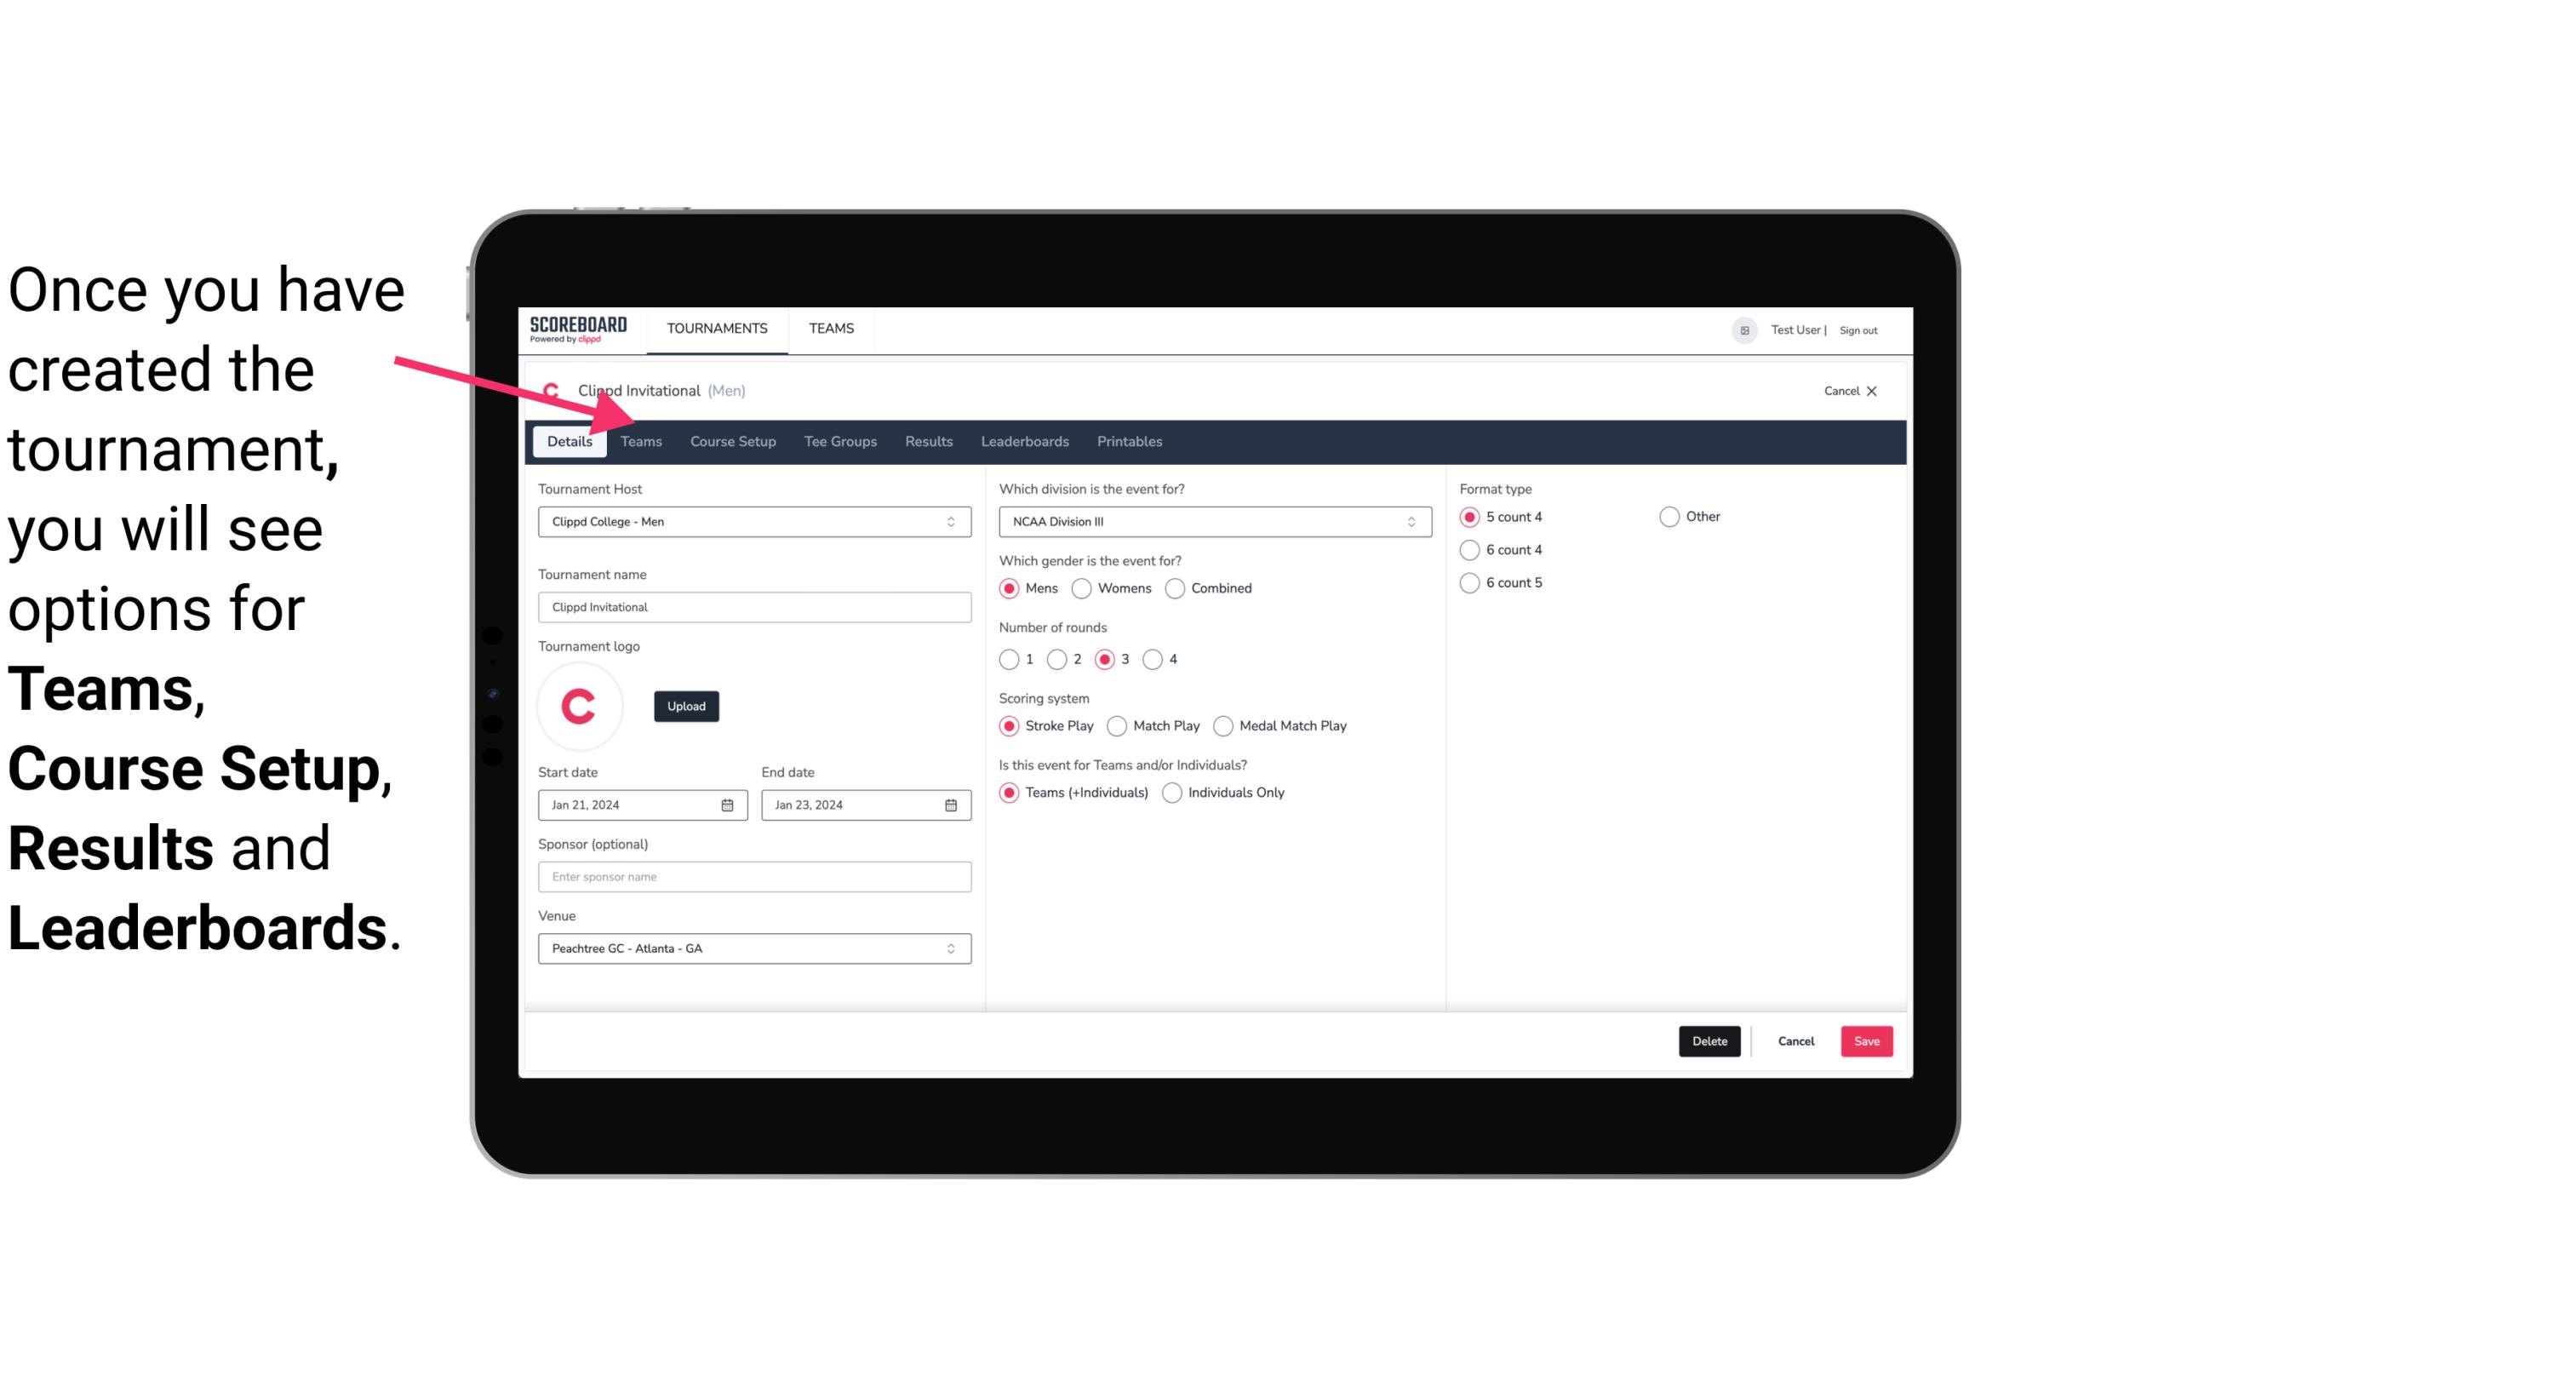Switch to the Course Setup tab

tap(730, 440)
